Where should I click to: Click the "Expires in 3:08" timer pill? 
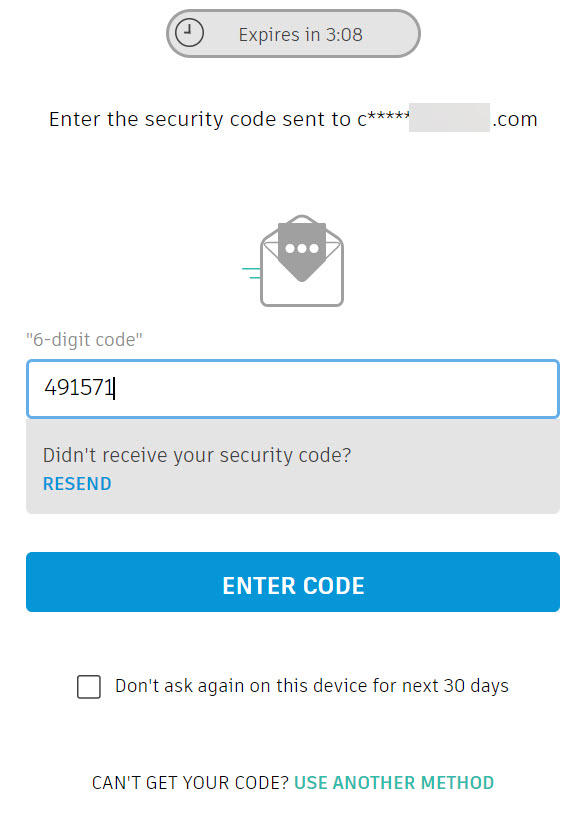[293, 34]
